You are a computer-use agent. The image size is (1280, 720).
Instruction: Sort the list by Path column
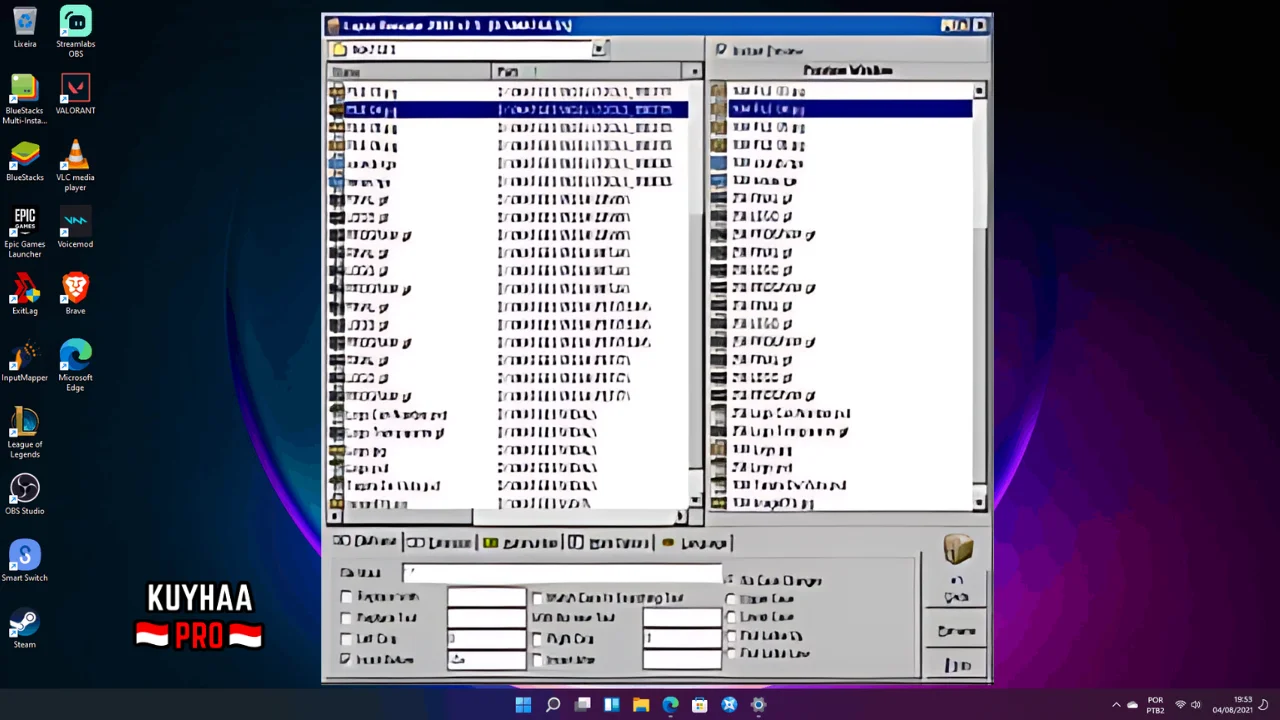point(589,71)
